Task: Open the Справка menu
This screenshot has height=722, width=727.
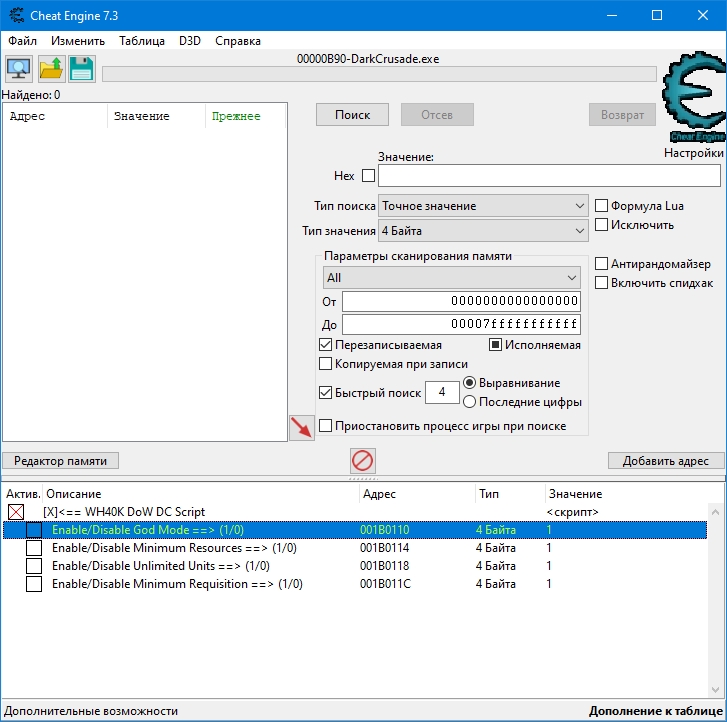Action: tap(238, 41)
